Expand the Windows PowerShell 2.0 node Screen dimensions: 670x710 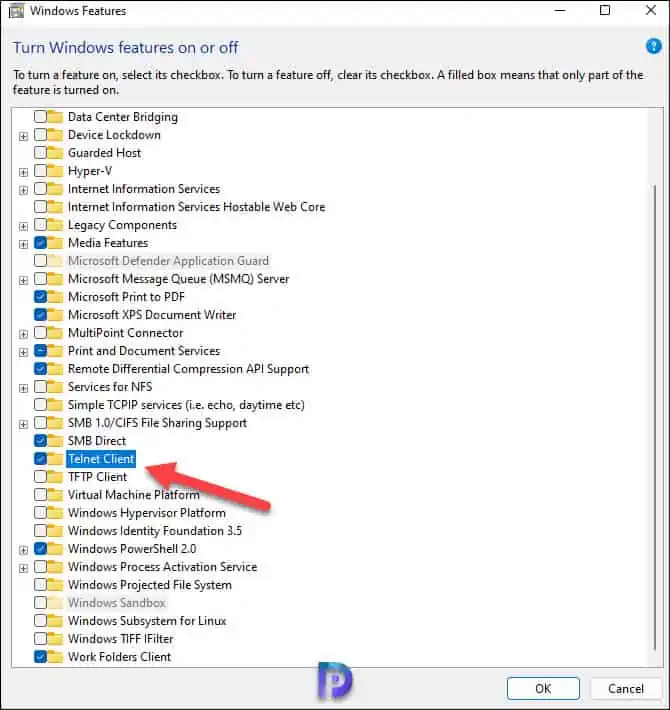(x=24, y=550)
